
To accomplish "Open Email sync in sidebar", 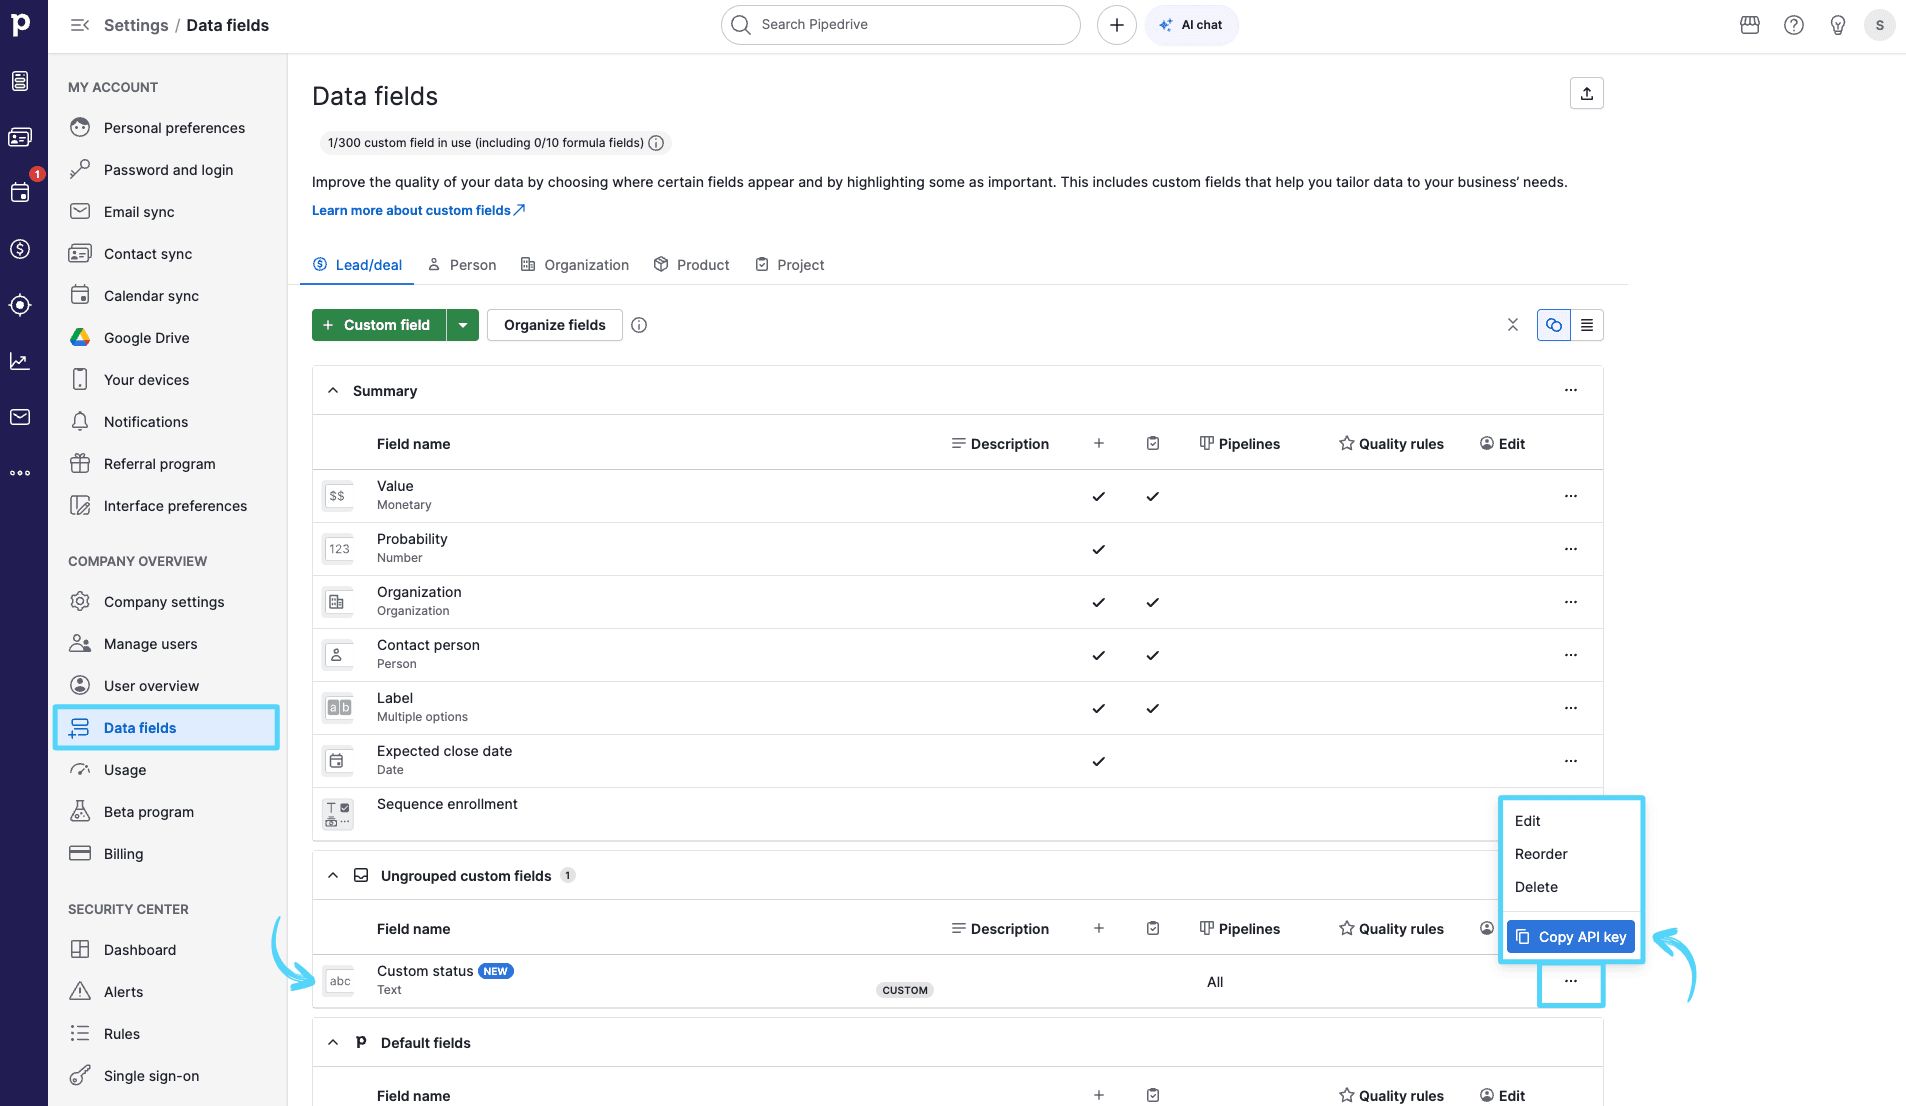I will point(167,212).
